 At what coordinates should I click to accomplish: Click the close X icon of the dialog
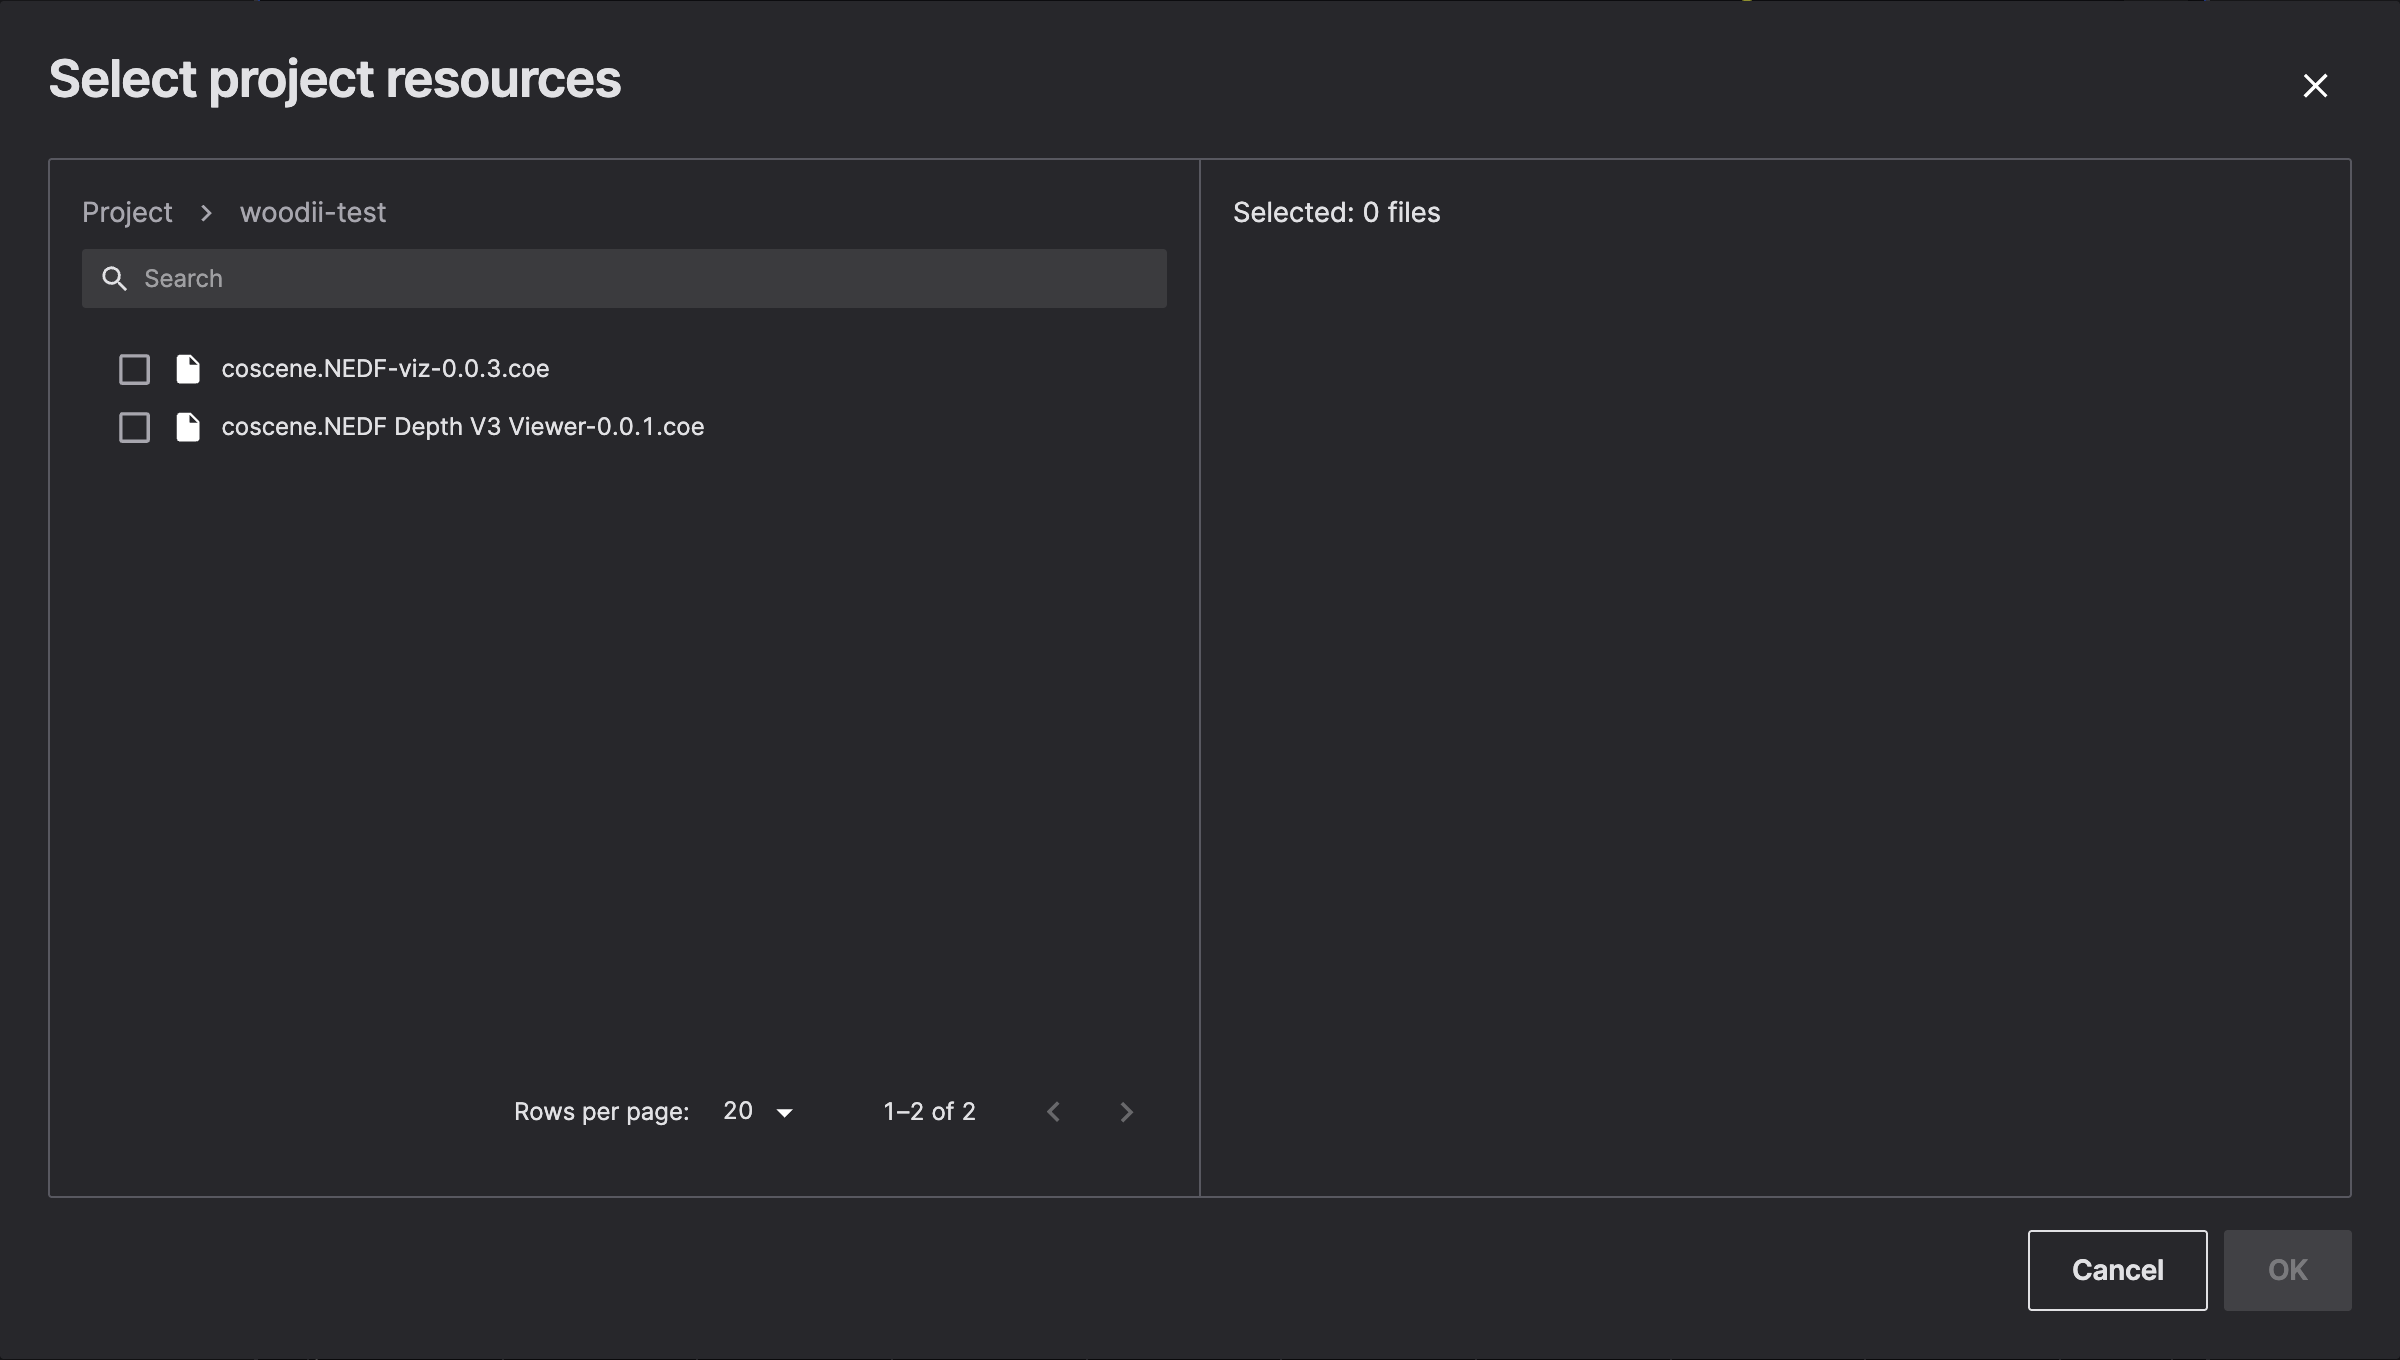2315,85
